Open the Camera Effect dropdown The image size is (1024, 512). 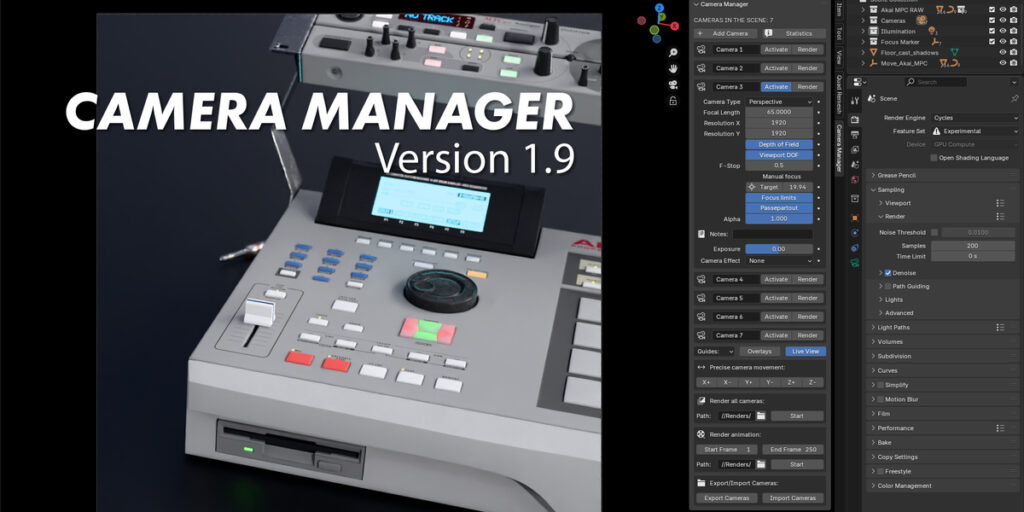(x=780, y=261)
